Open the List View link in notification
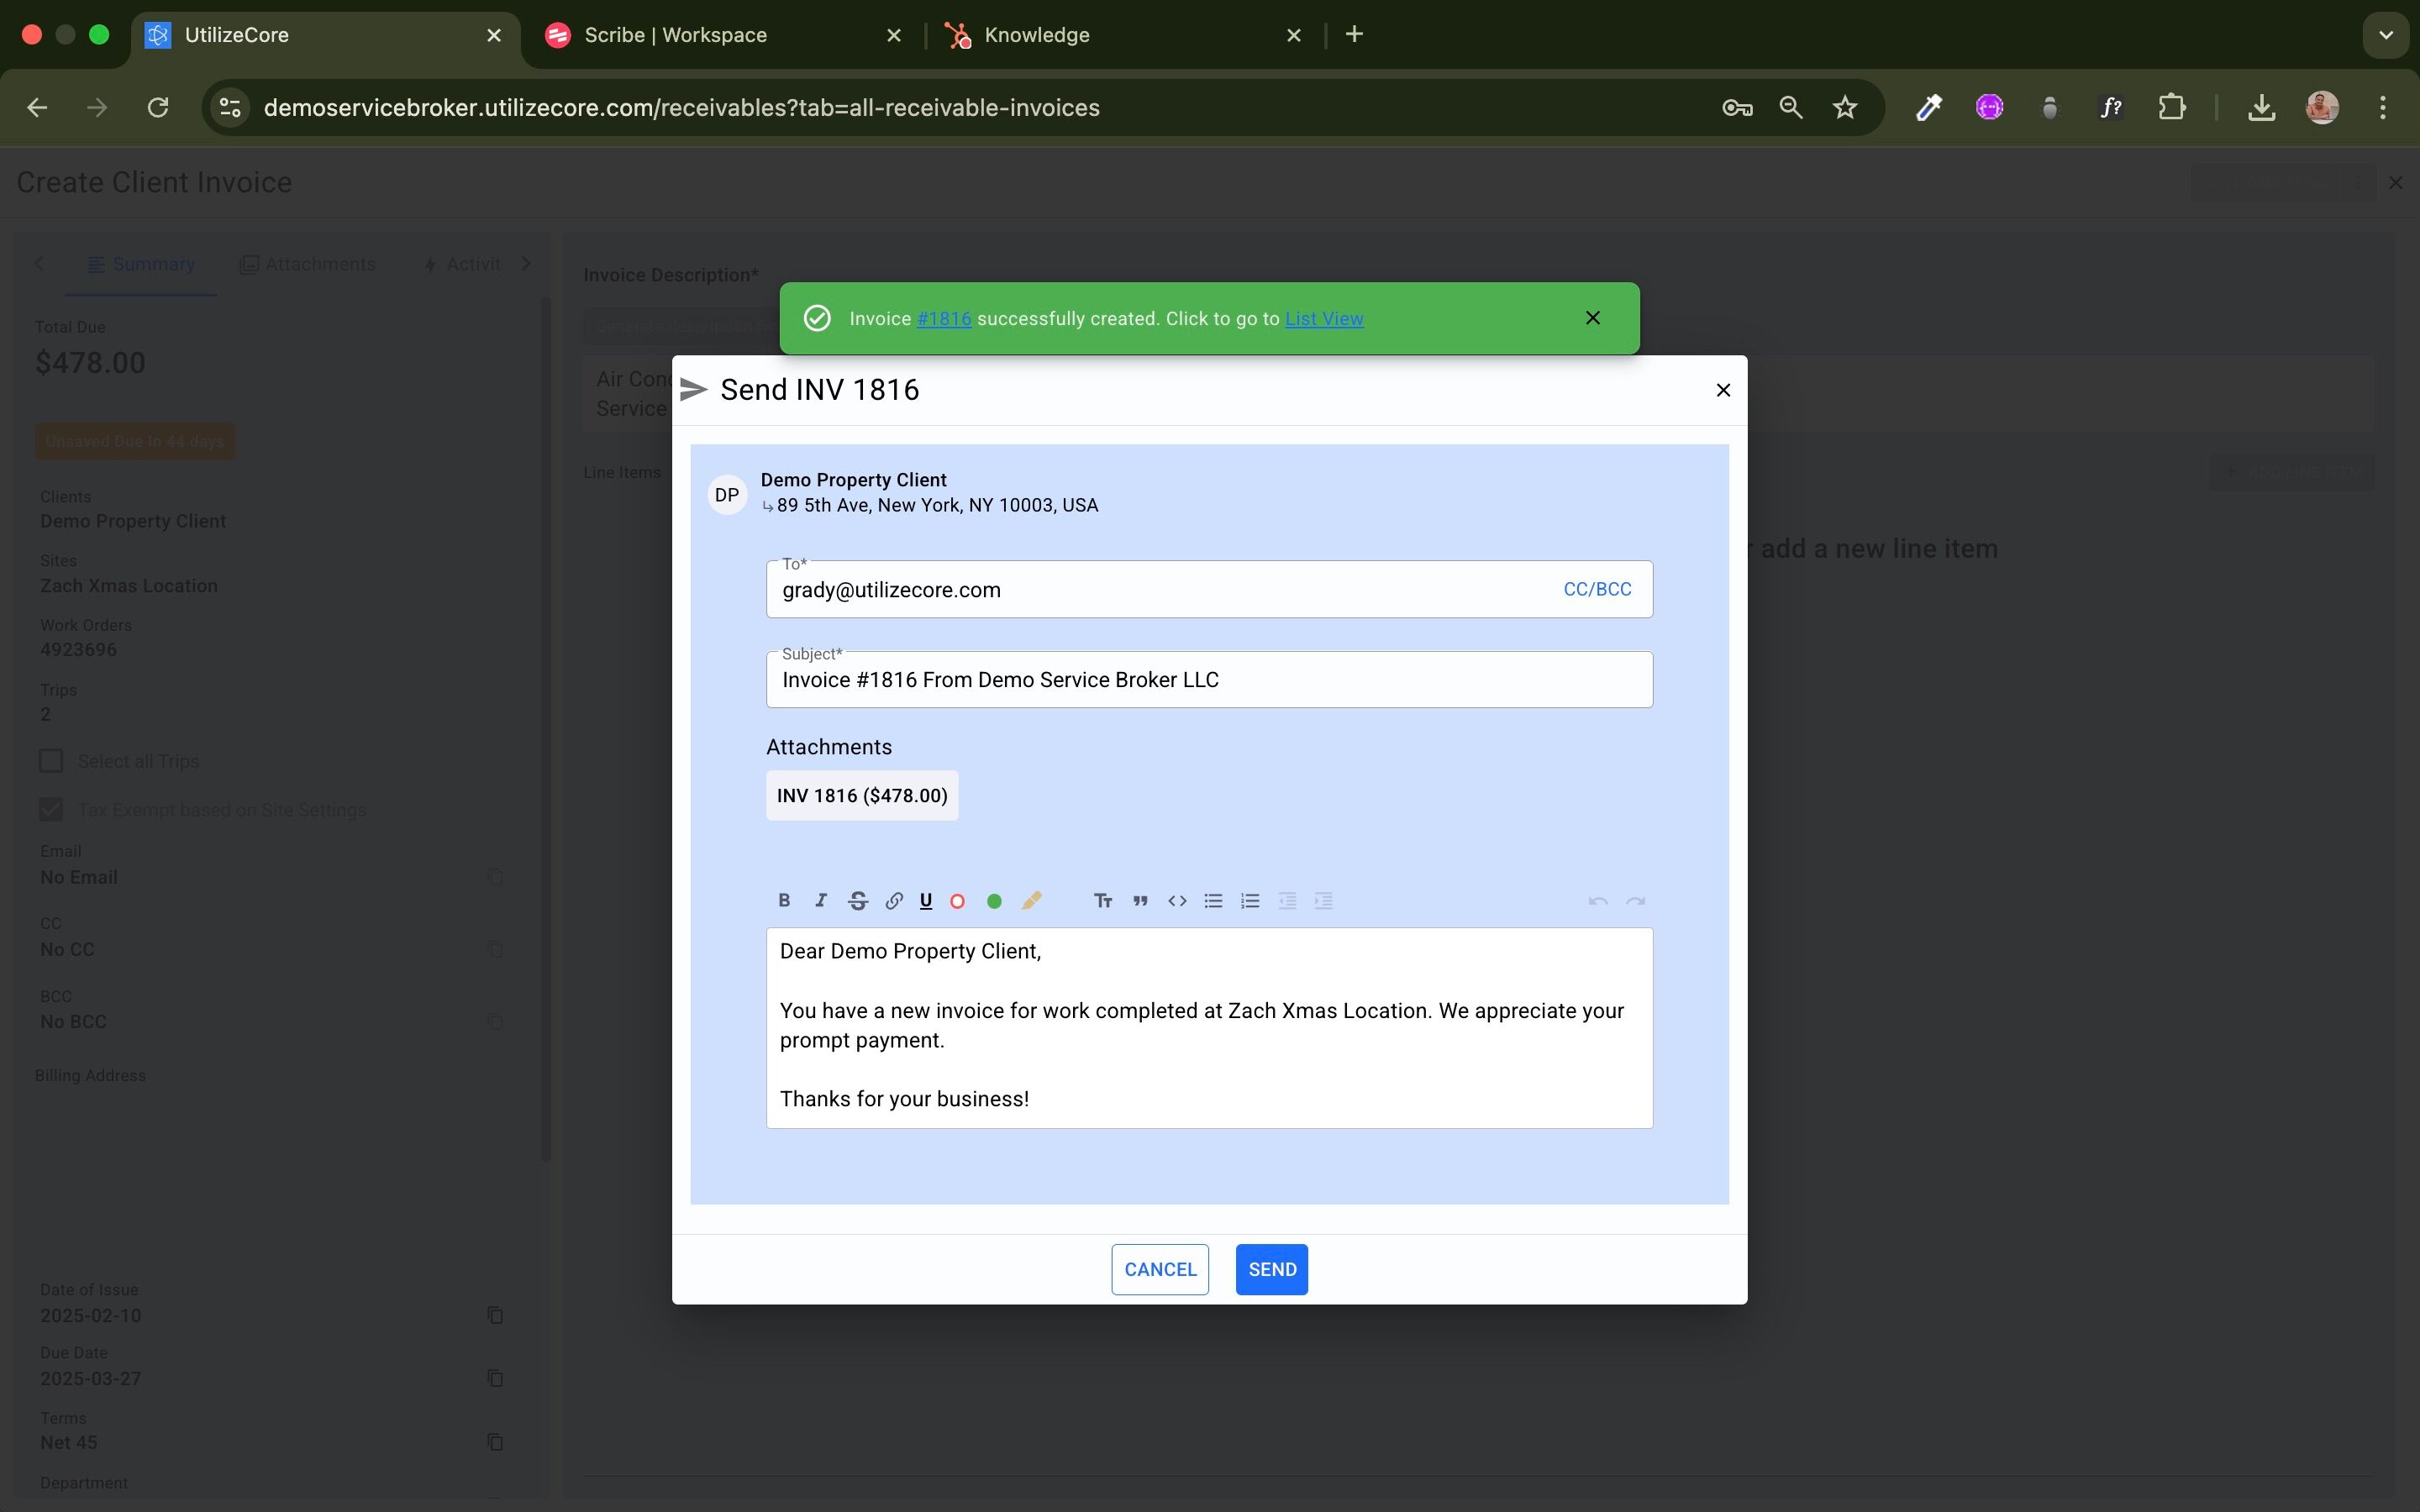 pos(1324,318)
